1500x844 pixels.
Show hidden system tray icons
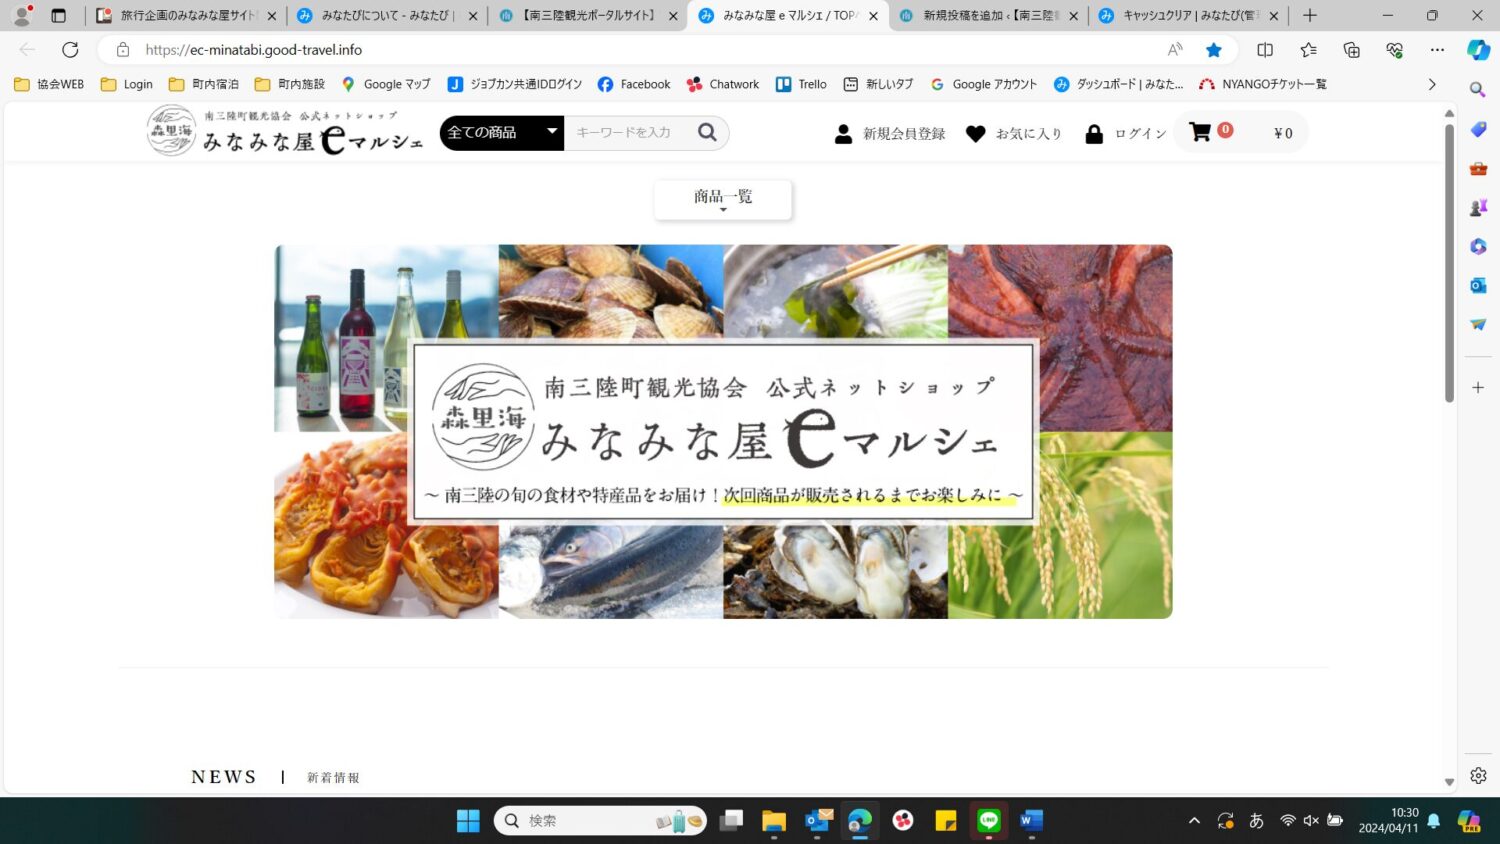coord(1194,820)
